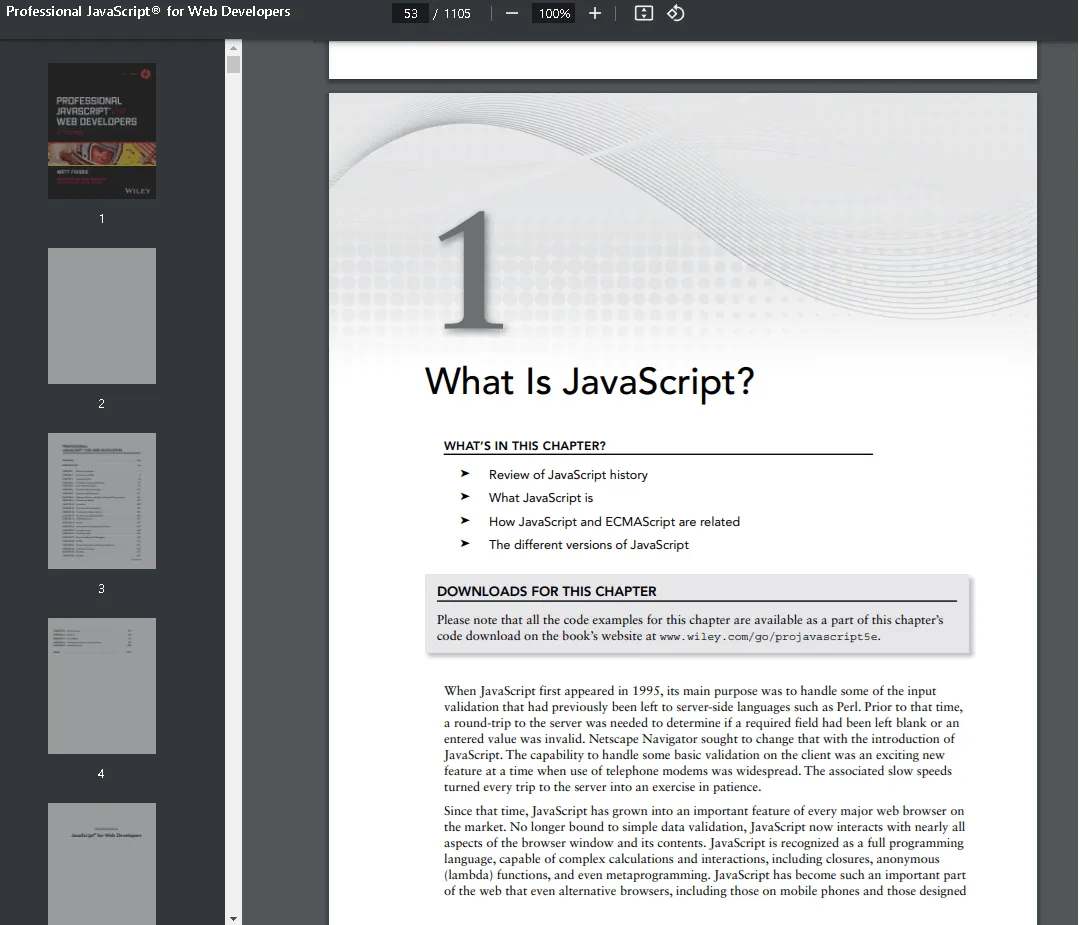The height and width of the screenshot is (925, 1079).
Task: Click the document title in the toolbar
Action: 148,12
